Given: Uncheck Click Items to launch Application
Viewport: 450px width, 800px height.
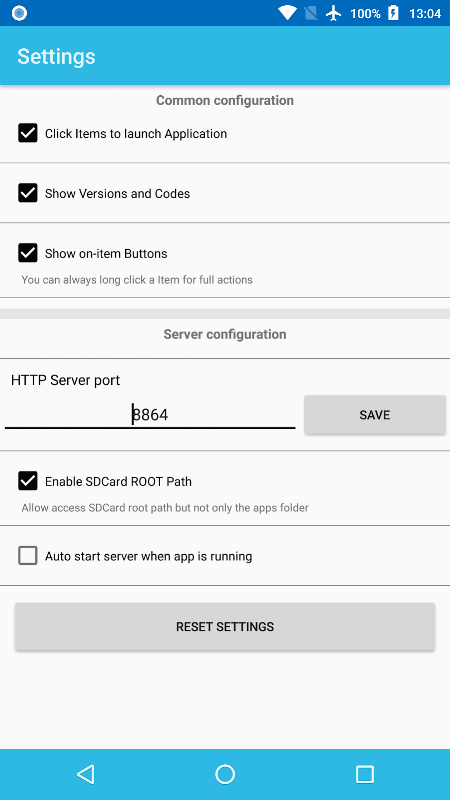Looking at the screenshot, I should (x=28, y=133).
